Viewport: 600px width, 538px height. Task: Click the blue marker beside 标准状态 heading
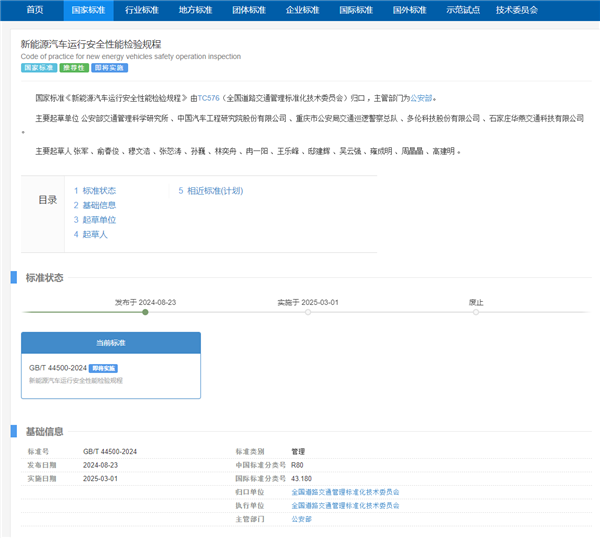pyautogui.click(x=14, y=277)
